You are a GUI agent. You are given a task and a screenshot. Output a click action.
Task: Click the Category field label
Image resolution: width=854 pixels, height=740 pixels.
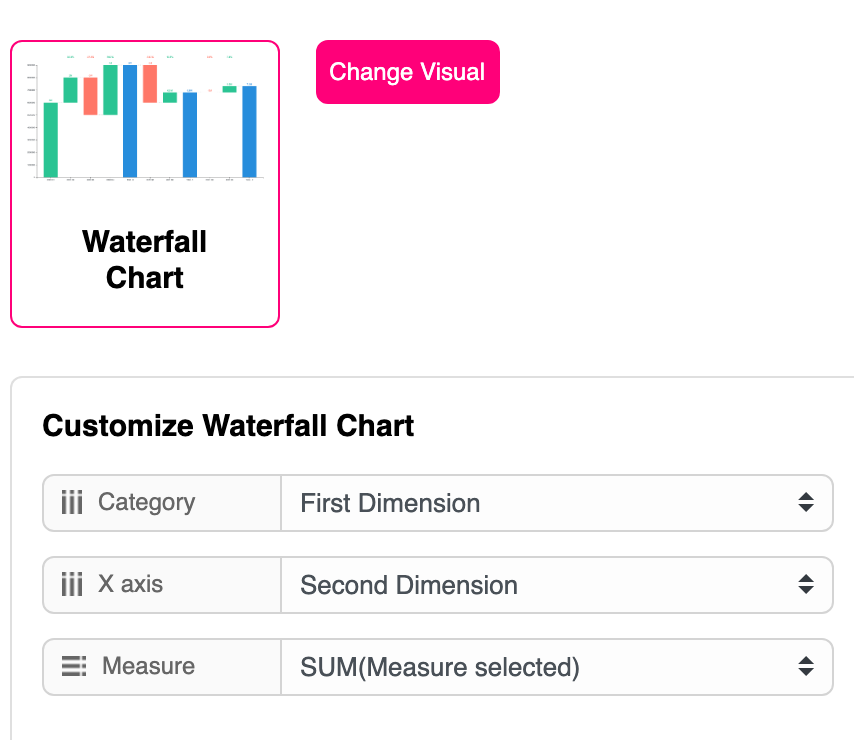click(146, 503)
